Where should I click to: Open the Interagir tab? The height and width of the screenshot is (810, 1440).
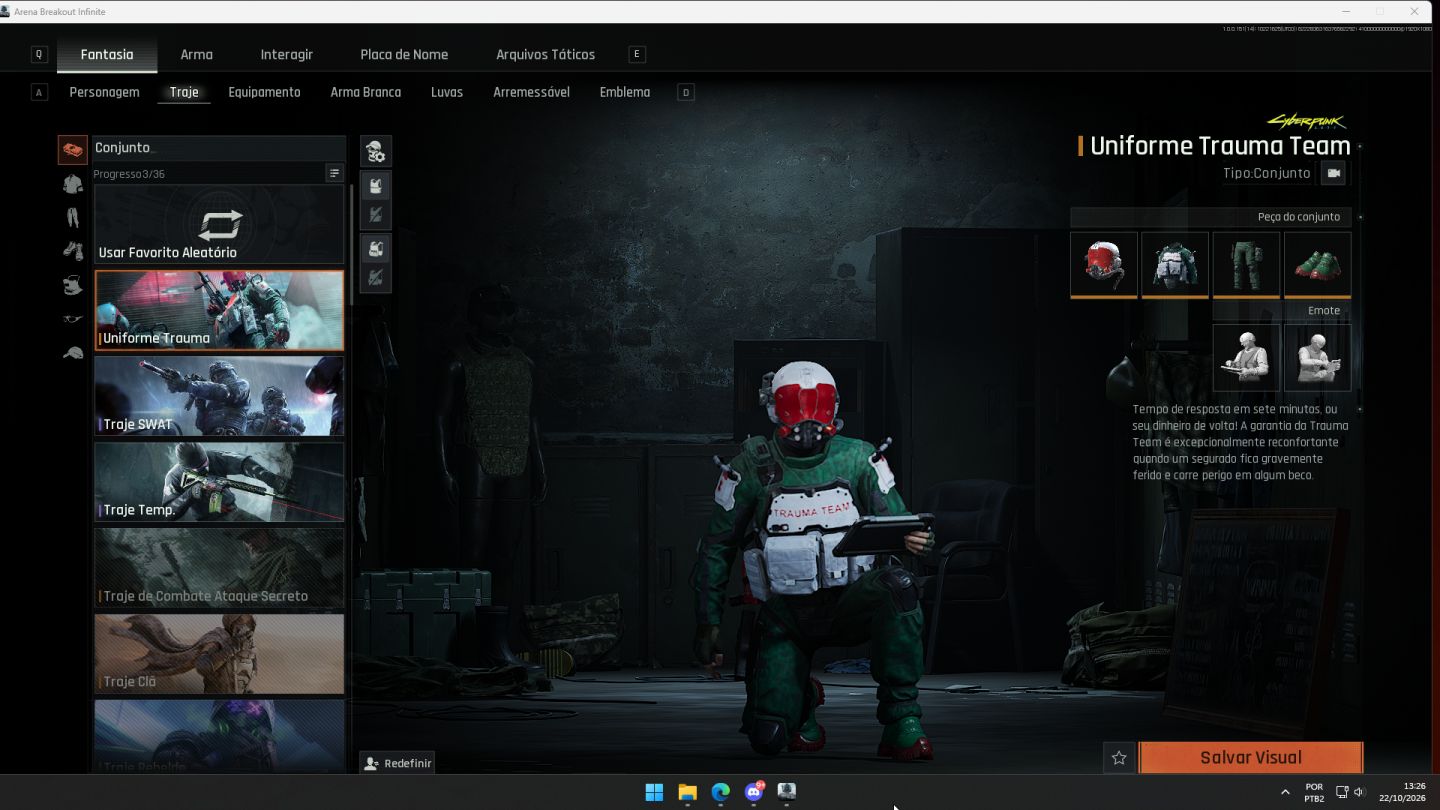tap(287, 54)
